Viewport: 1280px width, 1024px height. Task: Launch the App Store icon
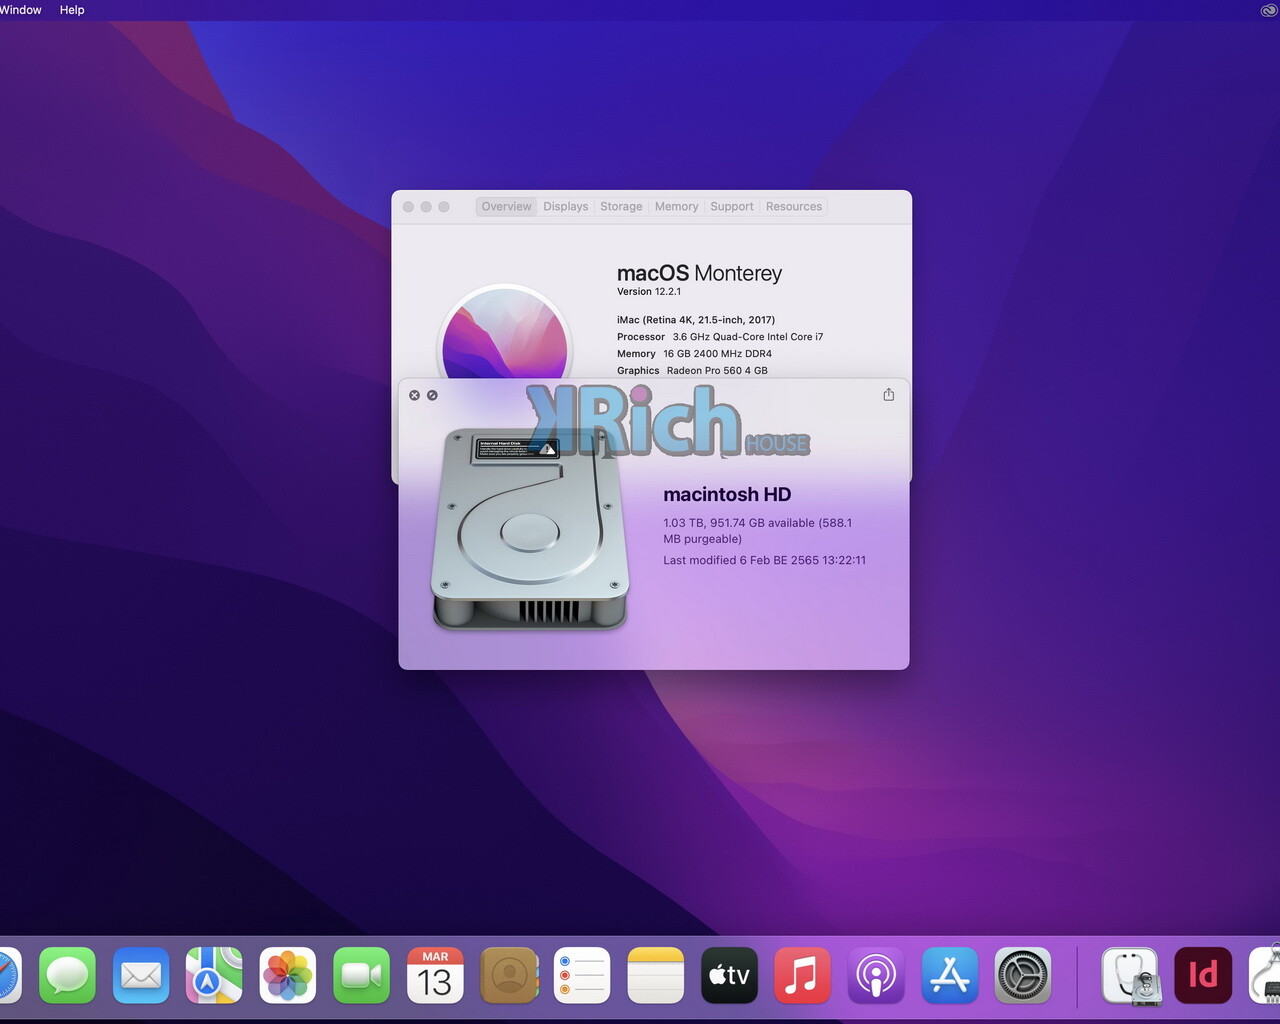coord(950,975)
